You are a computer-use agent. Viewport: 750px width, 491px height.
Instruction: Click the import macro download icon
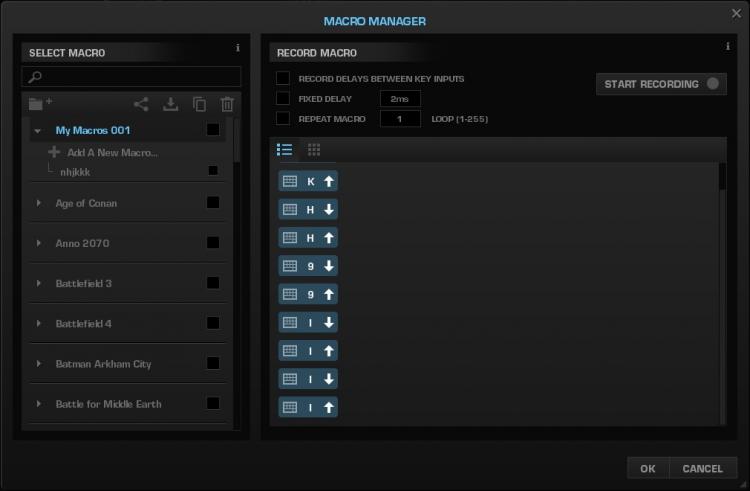tap(170, 104)
